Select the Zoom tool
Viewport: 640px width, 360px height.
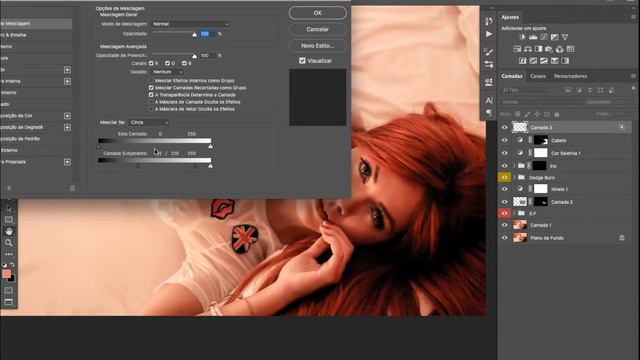(x=9, y=243)
